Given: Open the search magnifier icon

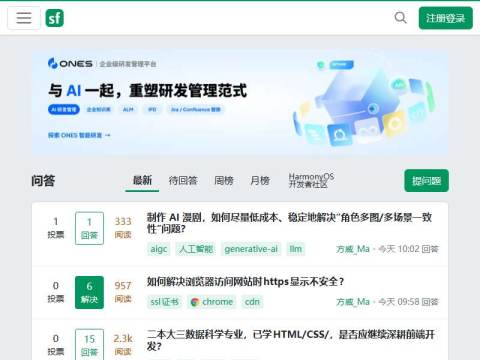Looking at the screenshot, I should click(x=400, y=18).
